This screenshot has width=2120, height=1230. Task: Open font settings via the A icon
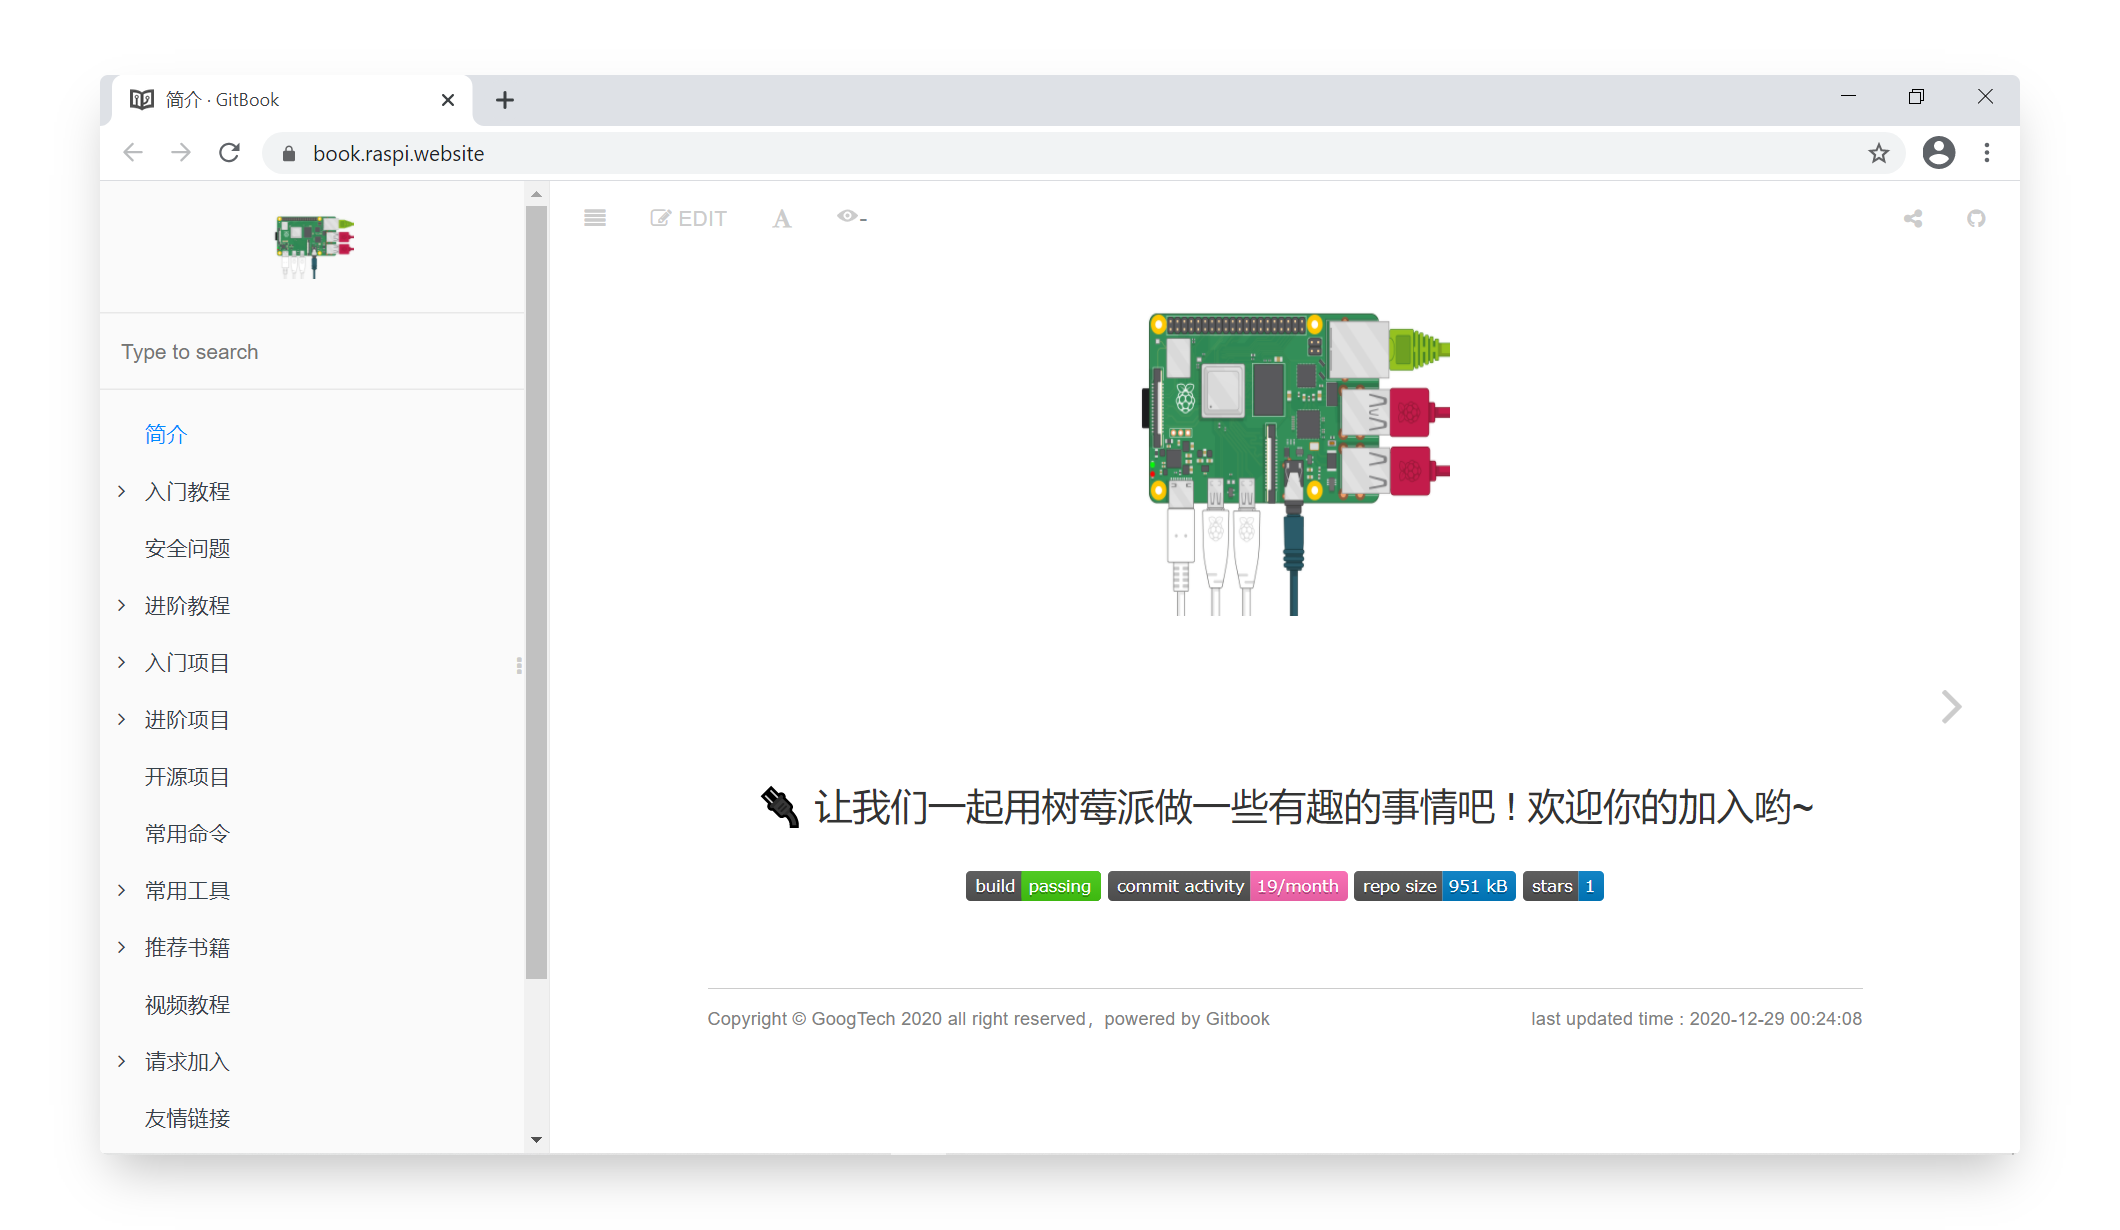(781, 219)
